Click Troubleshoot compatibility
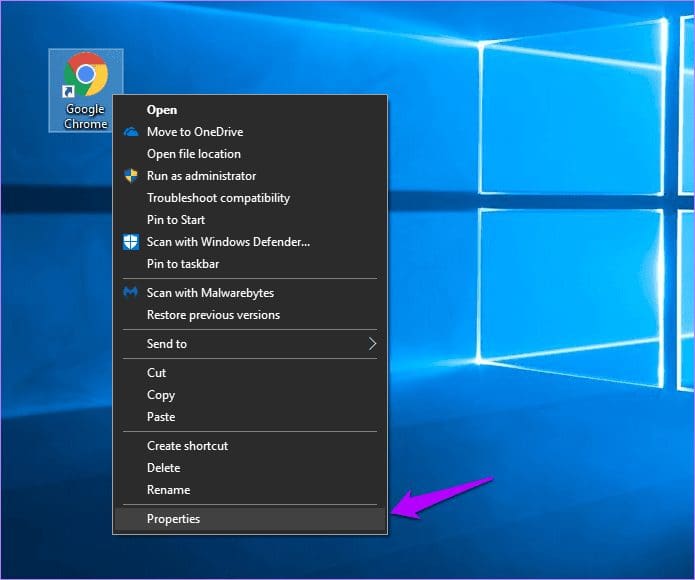Image resolution: width=695 pixels, height=580 pixels. [x=250, y=198]
